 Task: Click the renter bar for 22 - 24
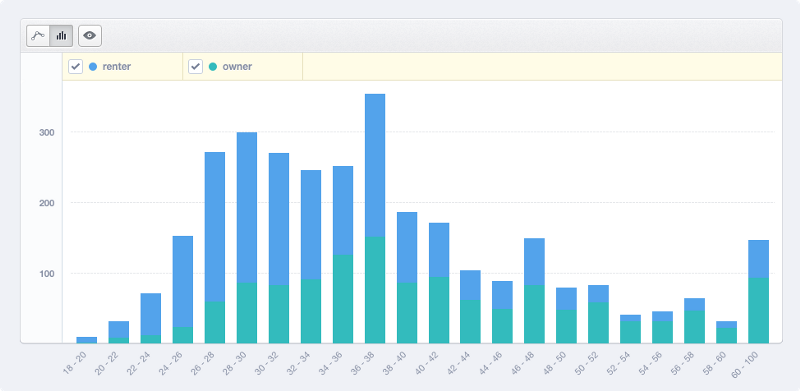coord(151,314)
